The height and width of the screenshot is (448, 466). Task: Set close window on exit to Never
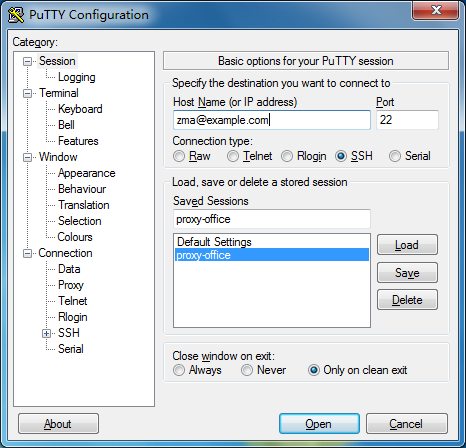(247, 370)
